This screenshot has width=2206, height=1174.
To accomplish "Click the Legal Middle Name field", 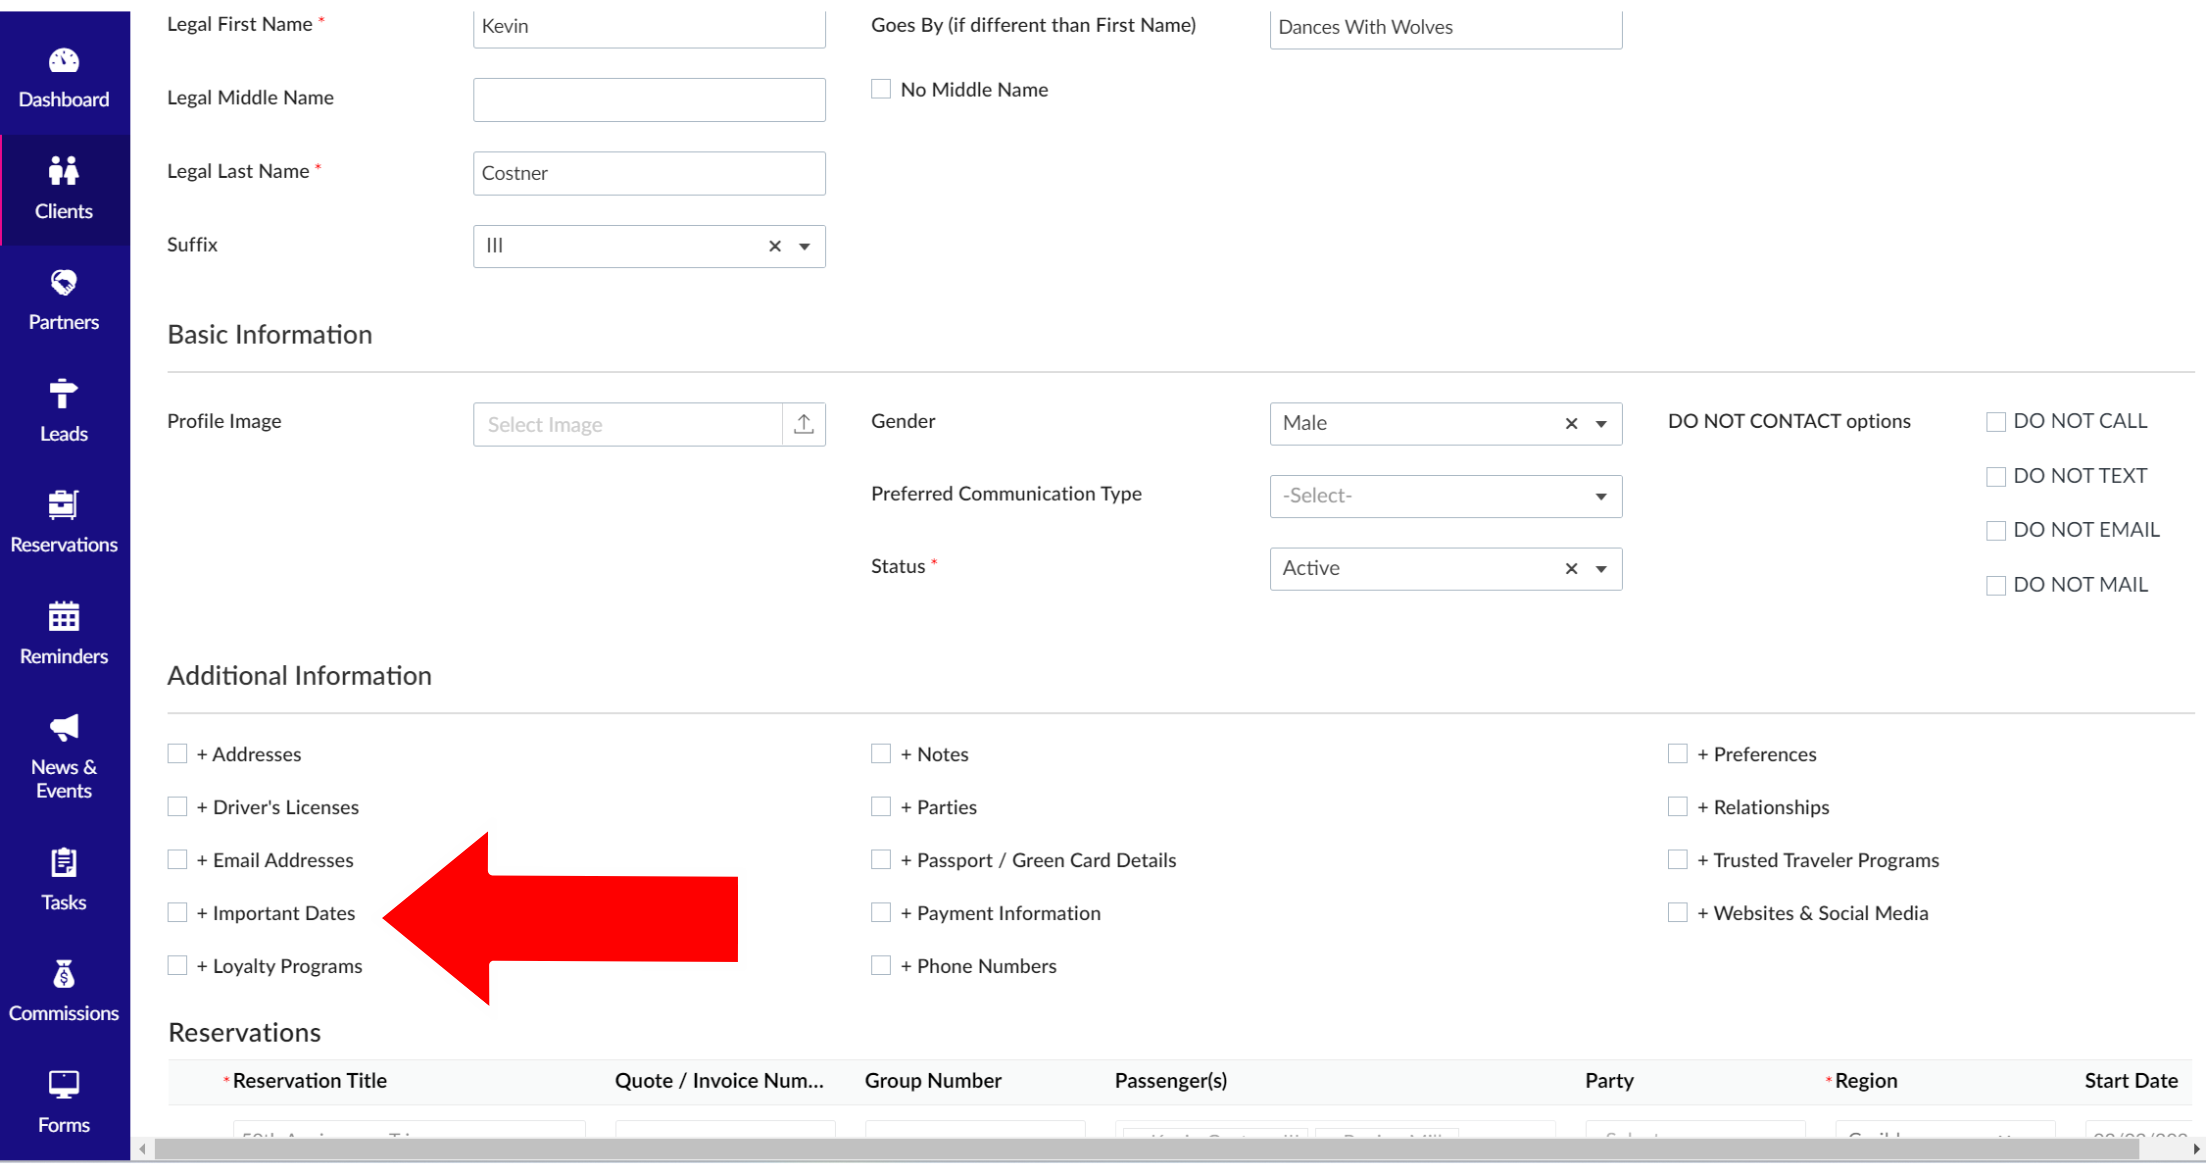I will (649, 100).
